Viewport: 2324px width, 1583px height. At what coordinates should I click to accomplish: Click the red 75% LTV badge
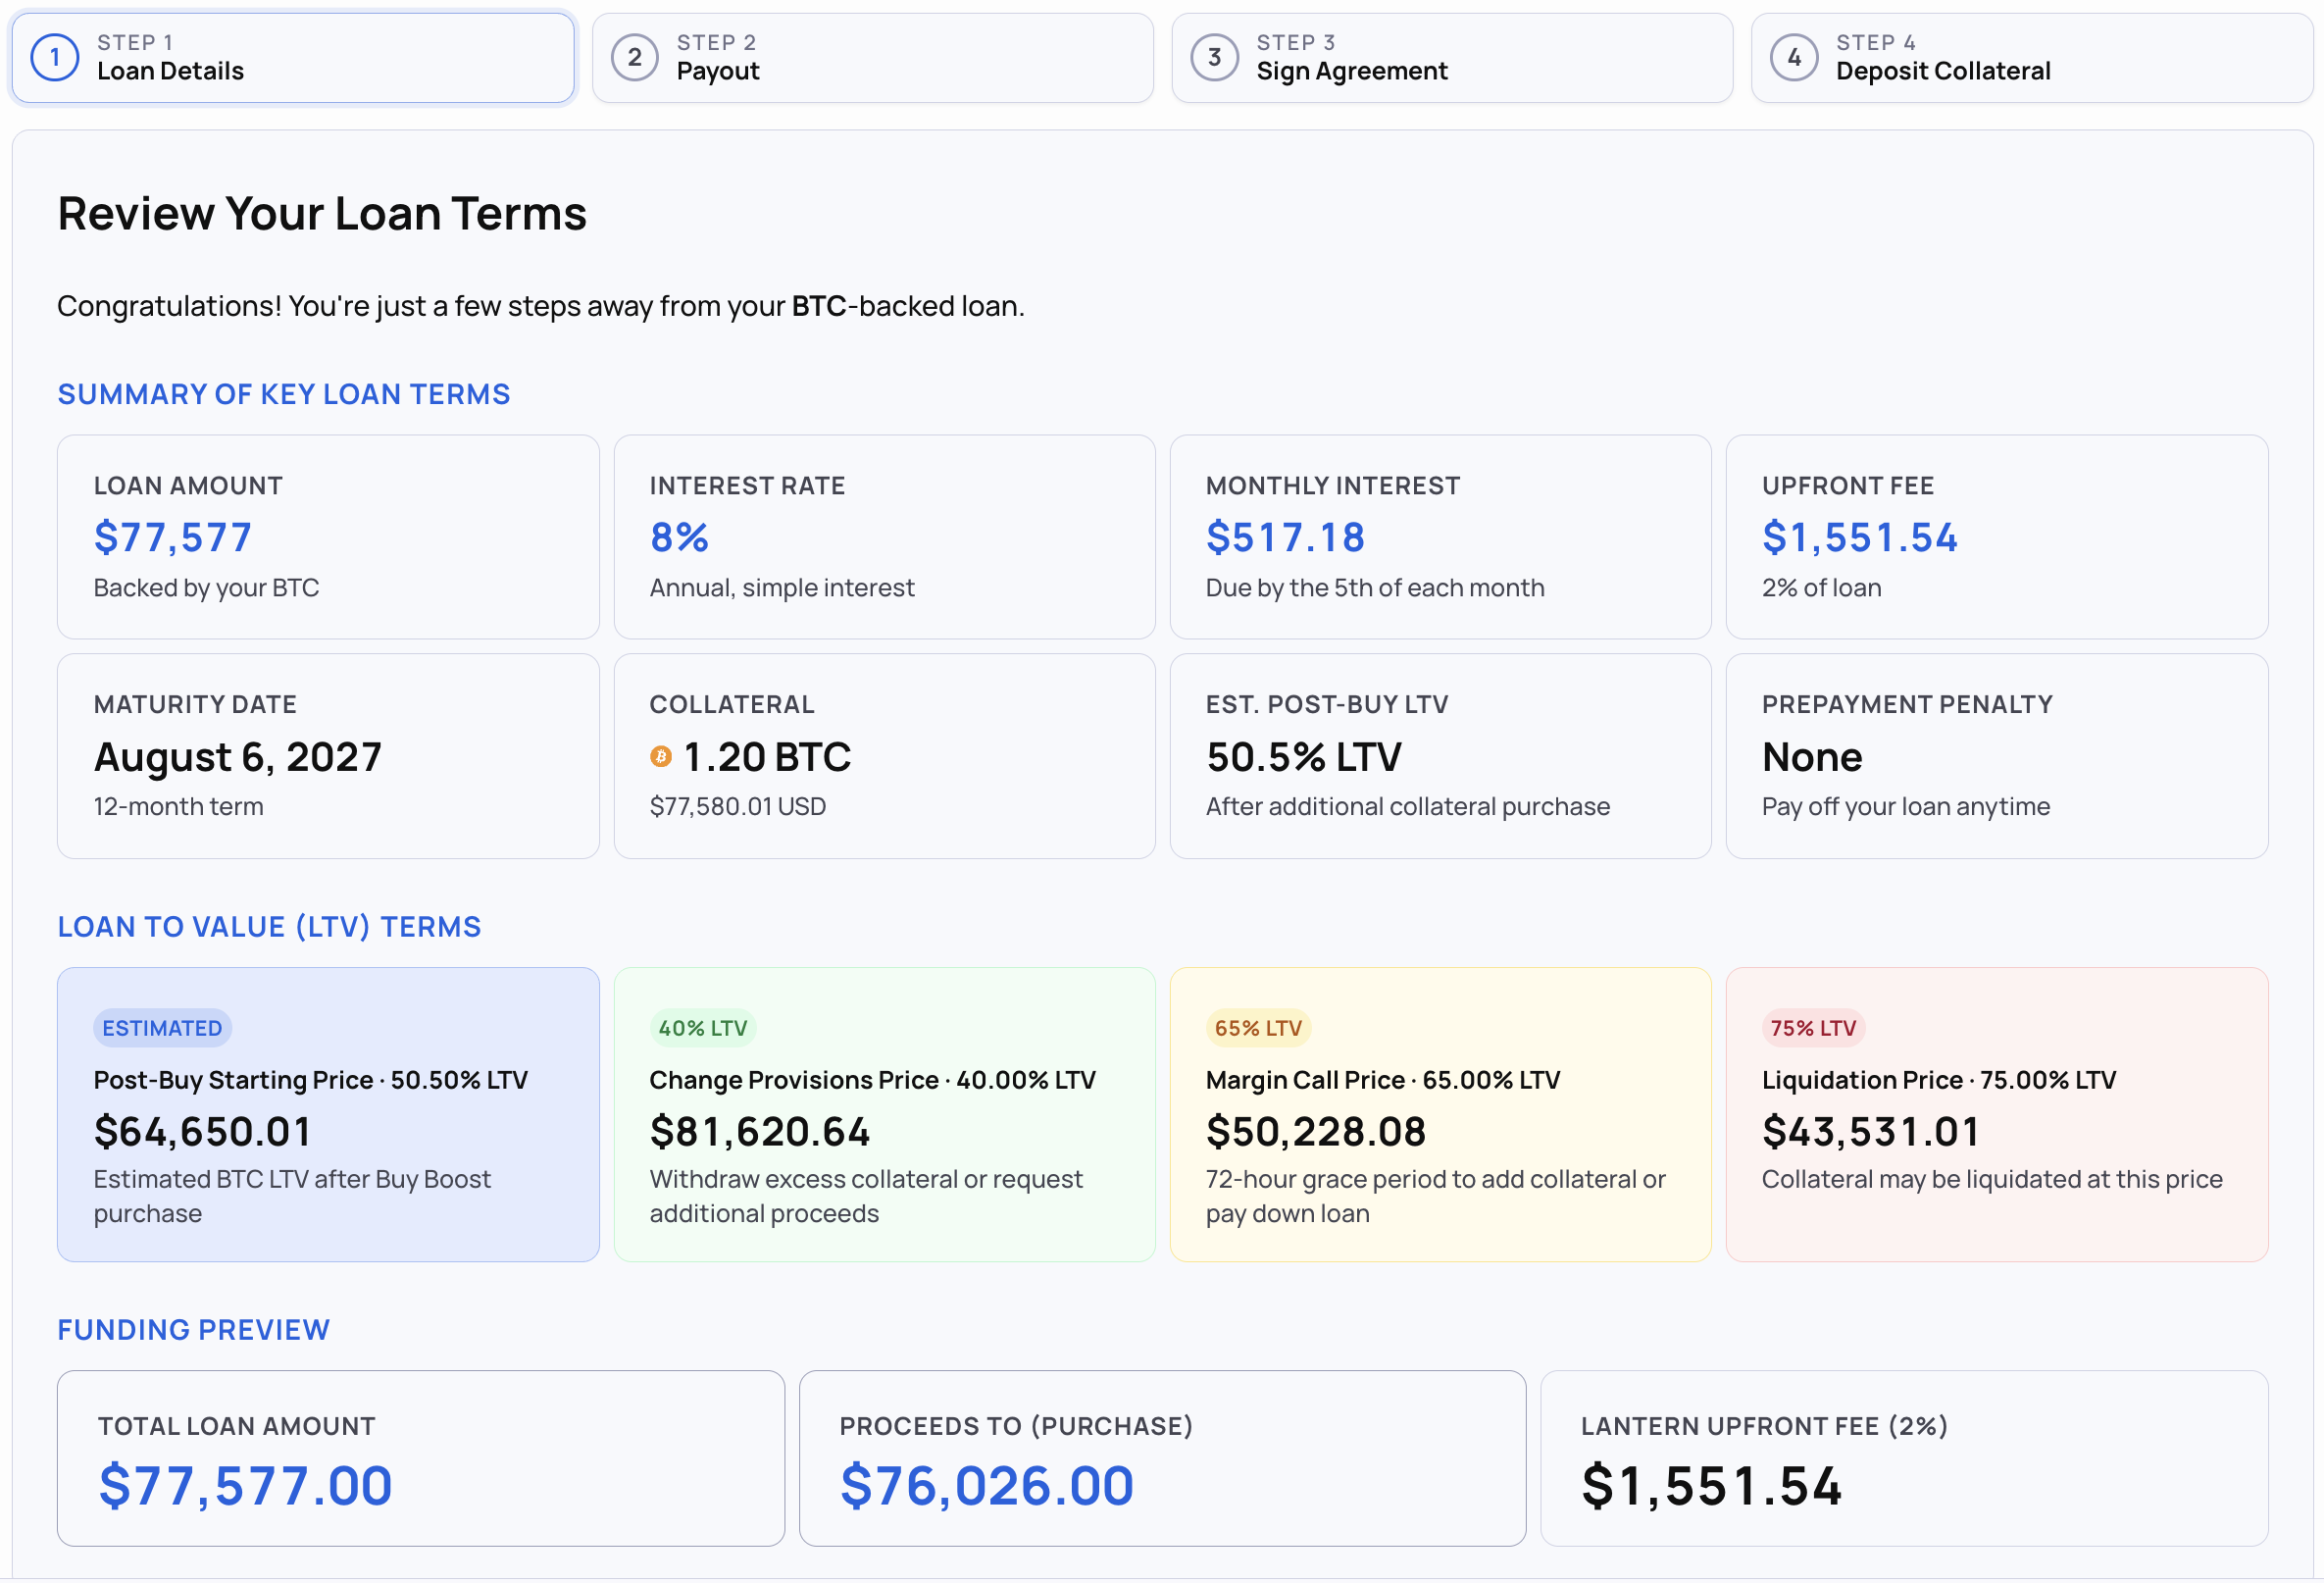[x=1813, y=1028]
